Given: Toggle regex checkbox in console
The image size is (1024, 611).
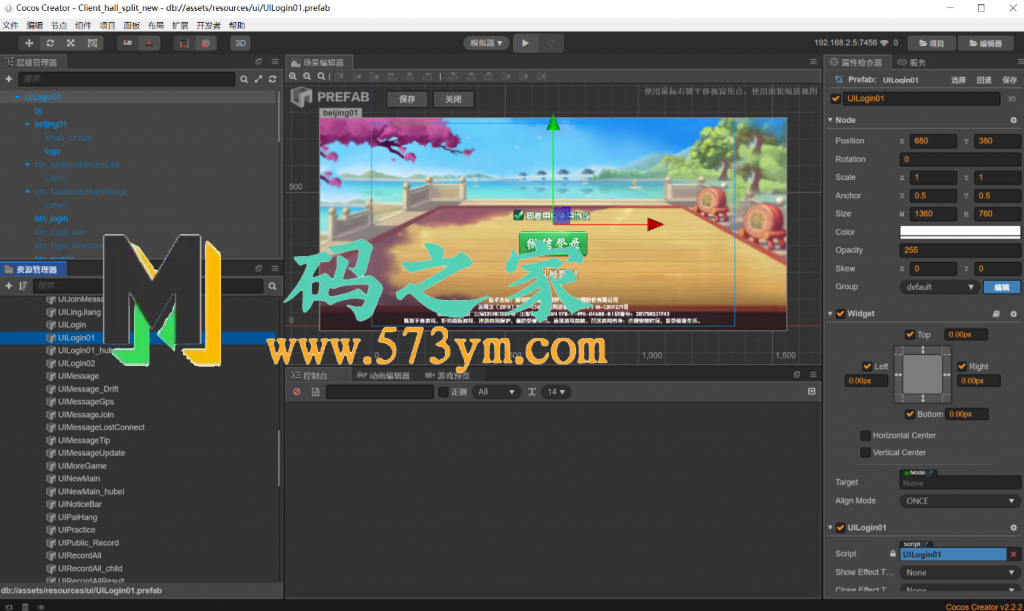Looking at the screenshot, I should [x=443, y=392].
